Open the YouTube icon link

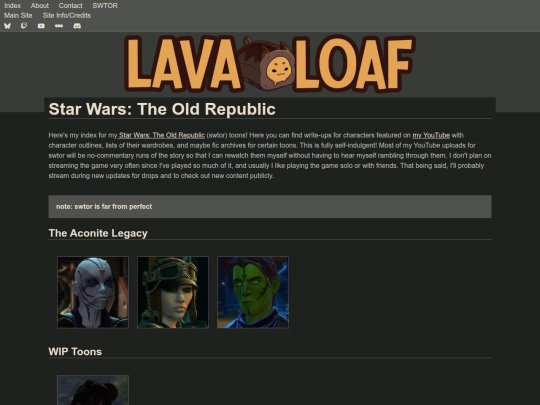click(41, 26)
